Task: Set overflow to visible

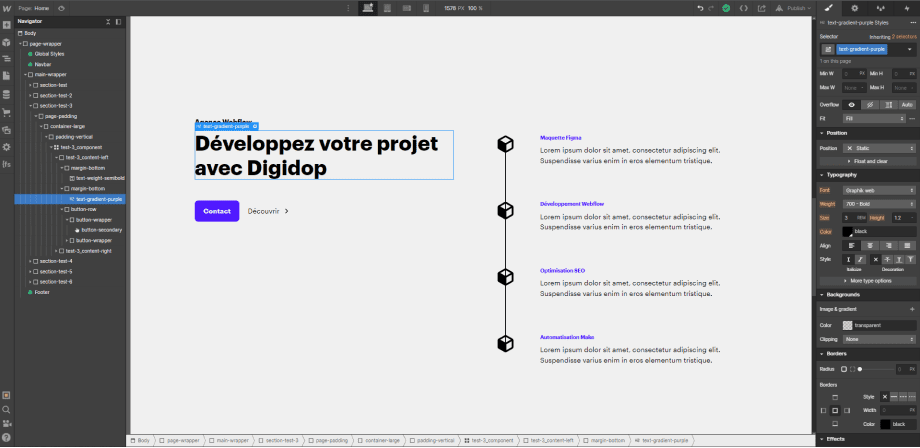Action: [852, 104]
